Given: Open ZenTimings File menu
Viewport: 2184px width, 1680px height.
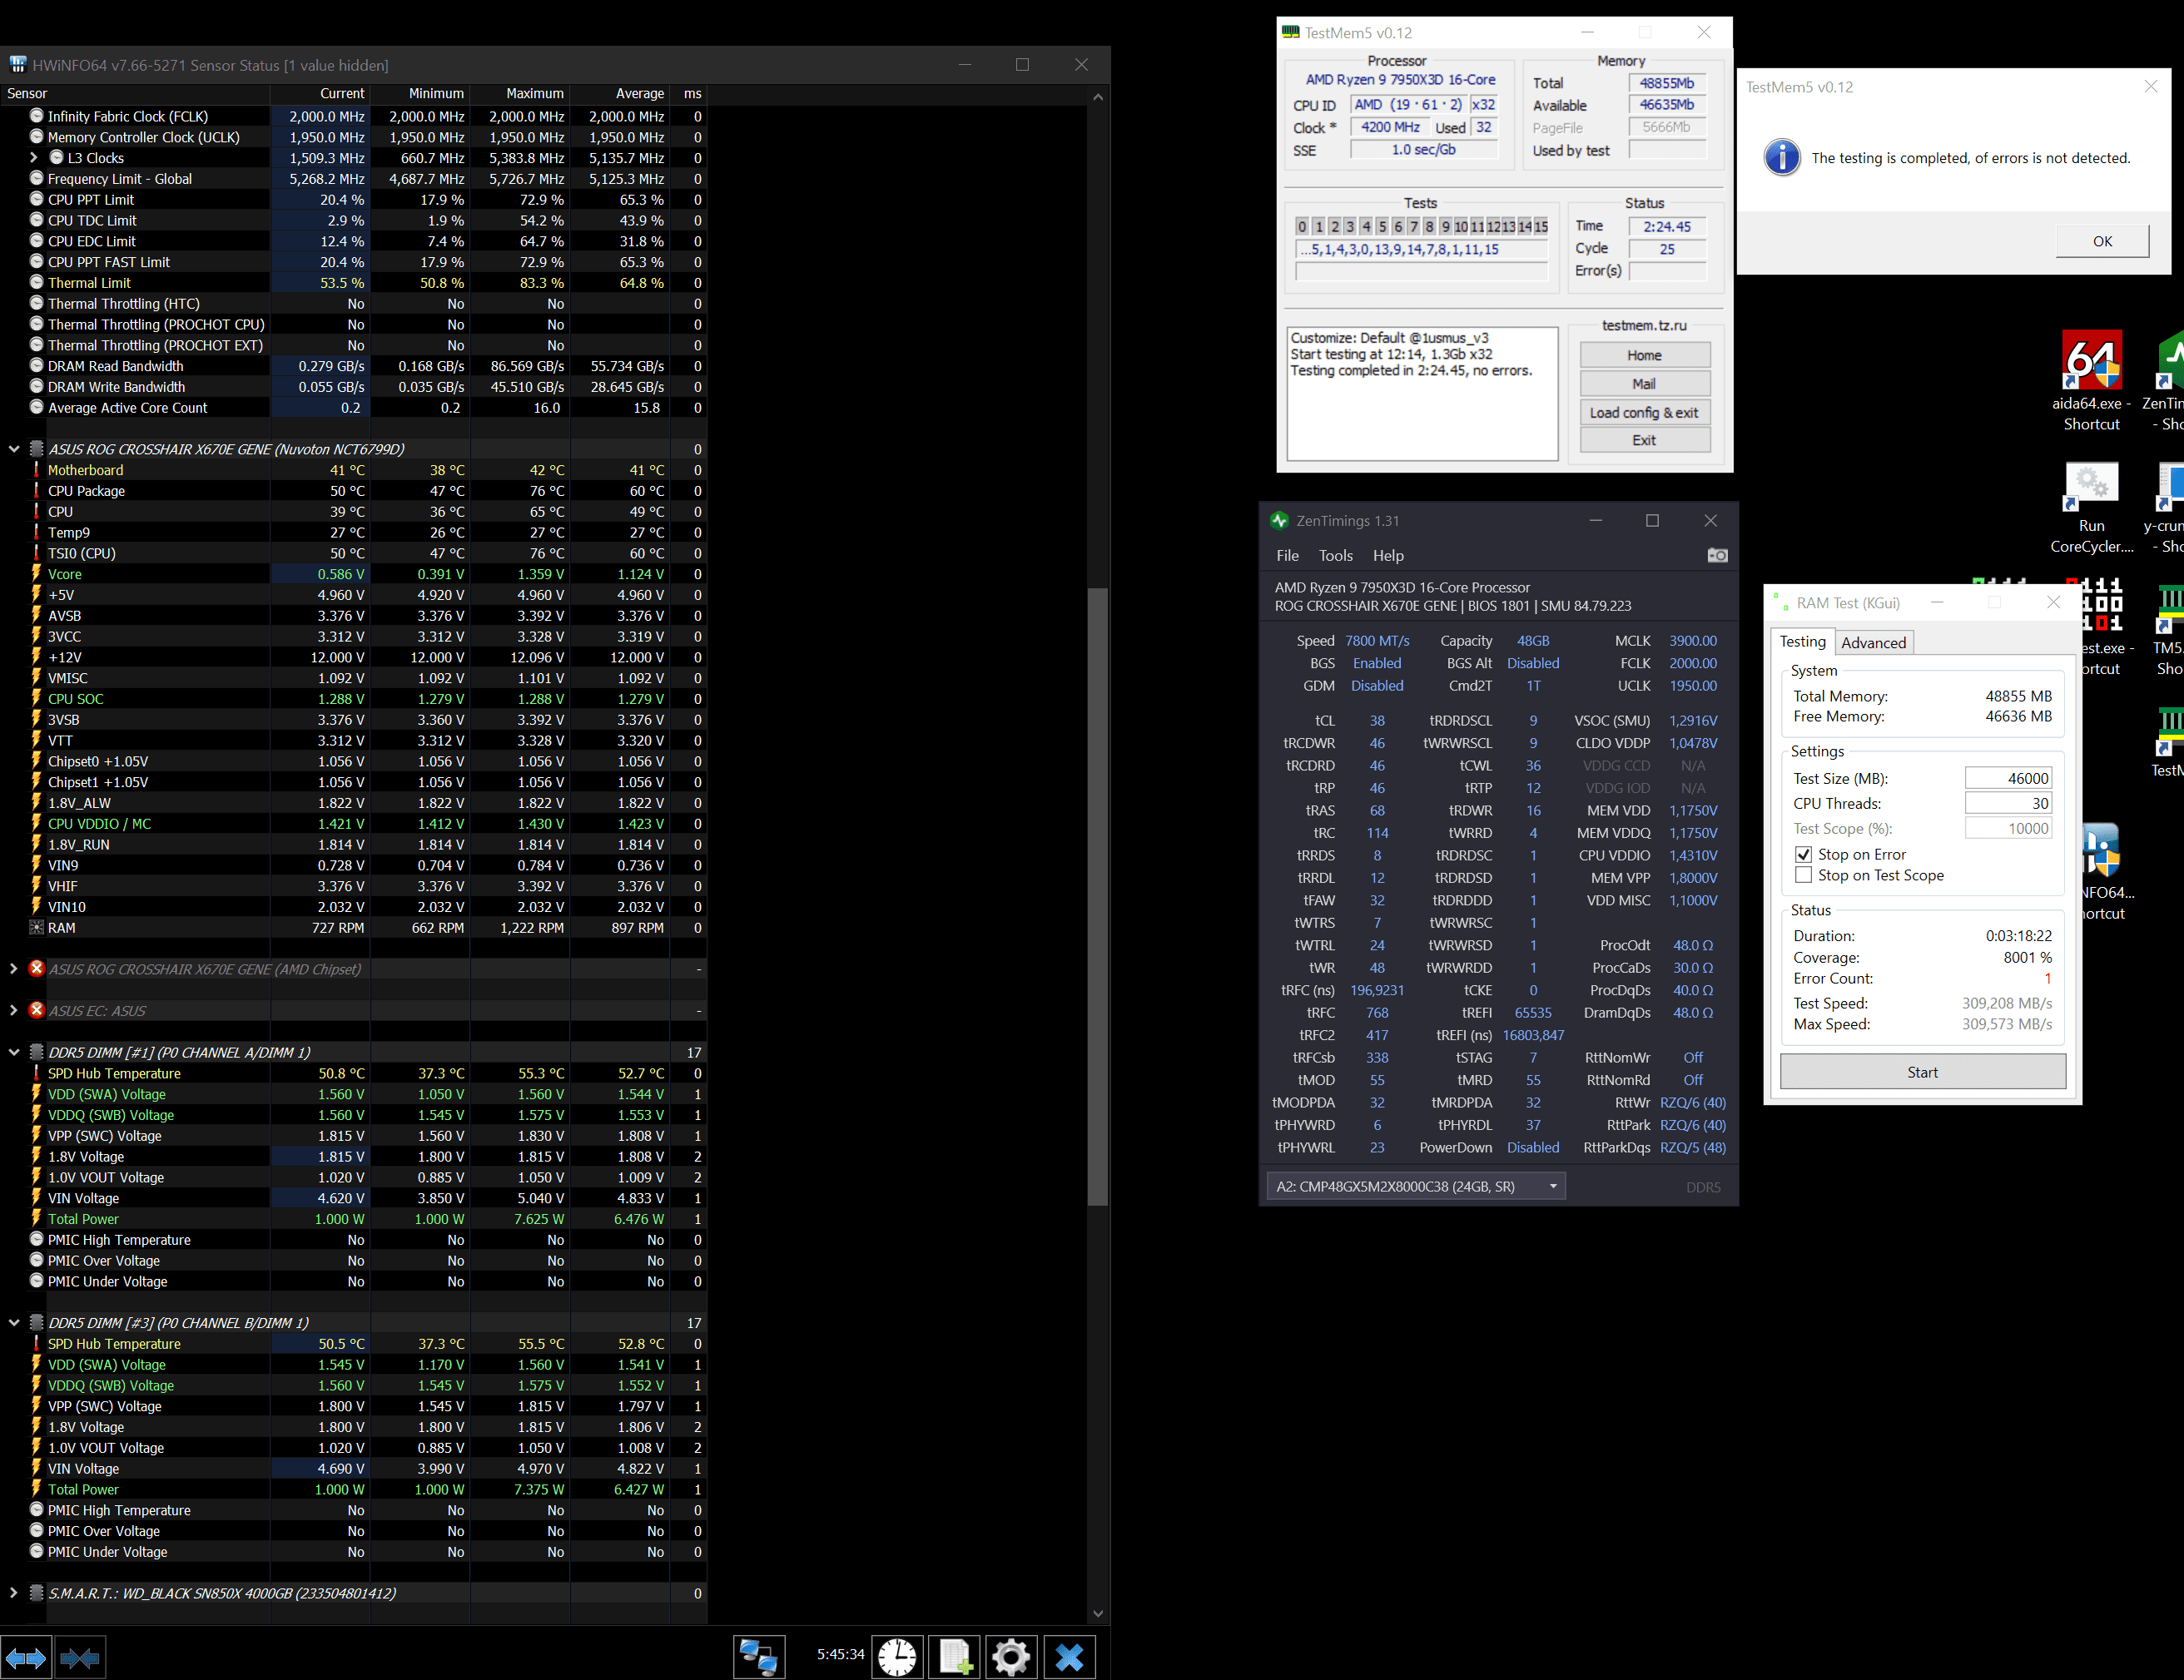Looking at the screenshot, I should (1287, 556).
